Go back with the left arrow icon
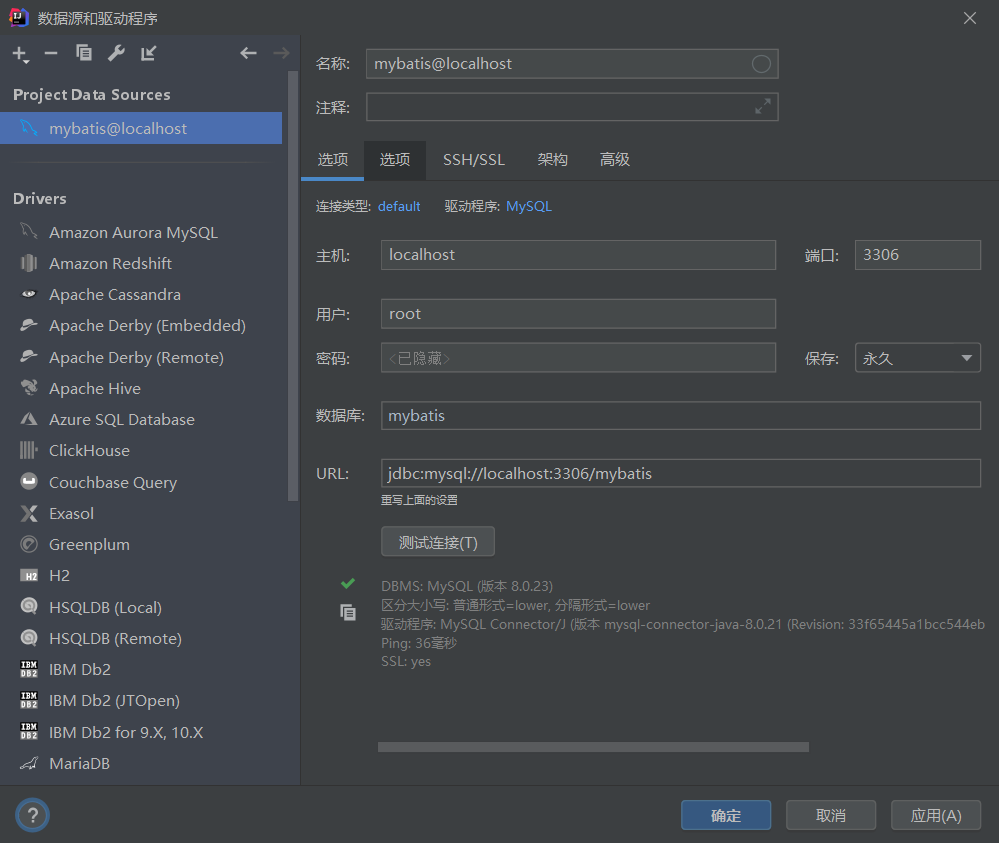999x843 pixels. pos(248,54)
